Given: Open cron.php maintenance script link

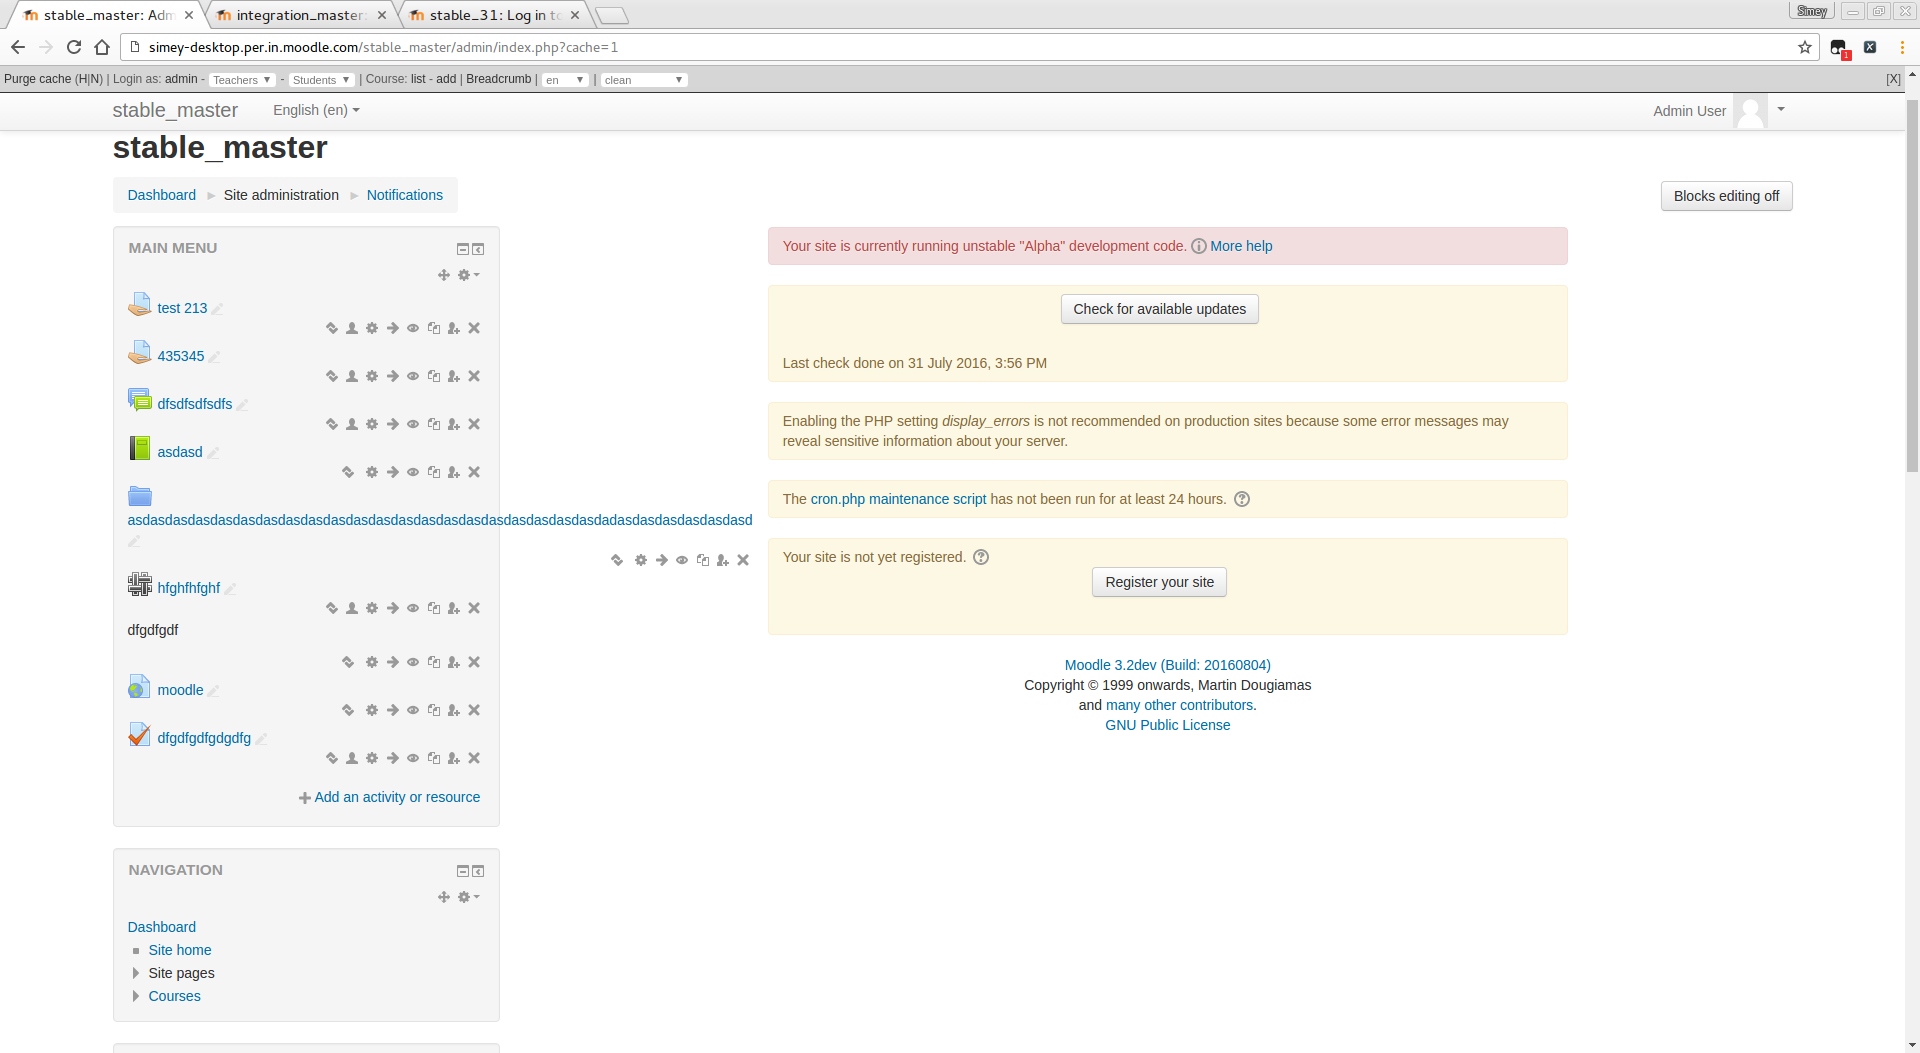Looking at the screenshot, I should (x=898, y=499).
